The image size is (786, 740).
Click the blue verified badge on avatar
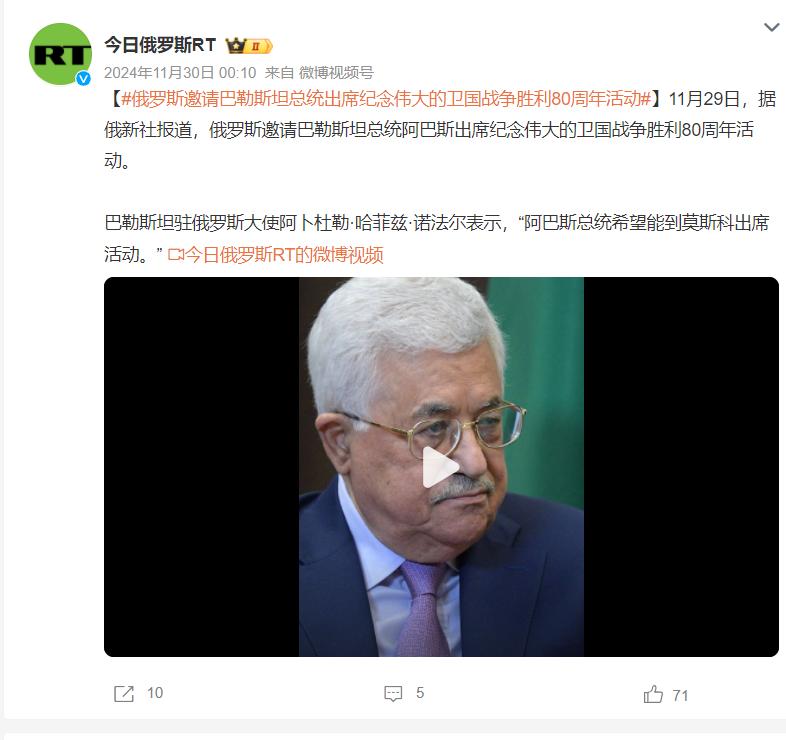83,78
